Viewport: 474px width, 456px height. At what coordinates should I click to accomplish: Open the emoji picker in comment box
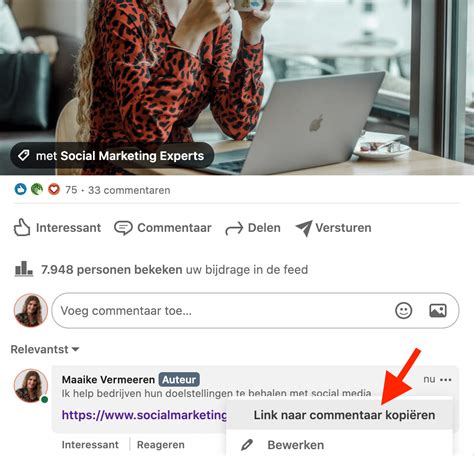point(404,311)
